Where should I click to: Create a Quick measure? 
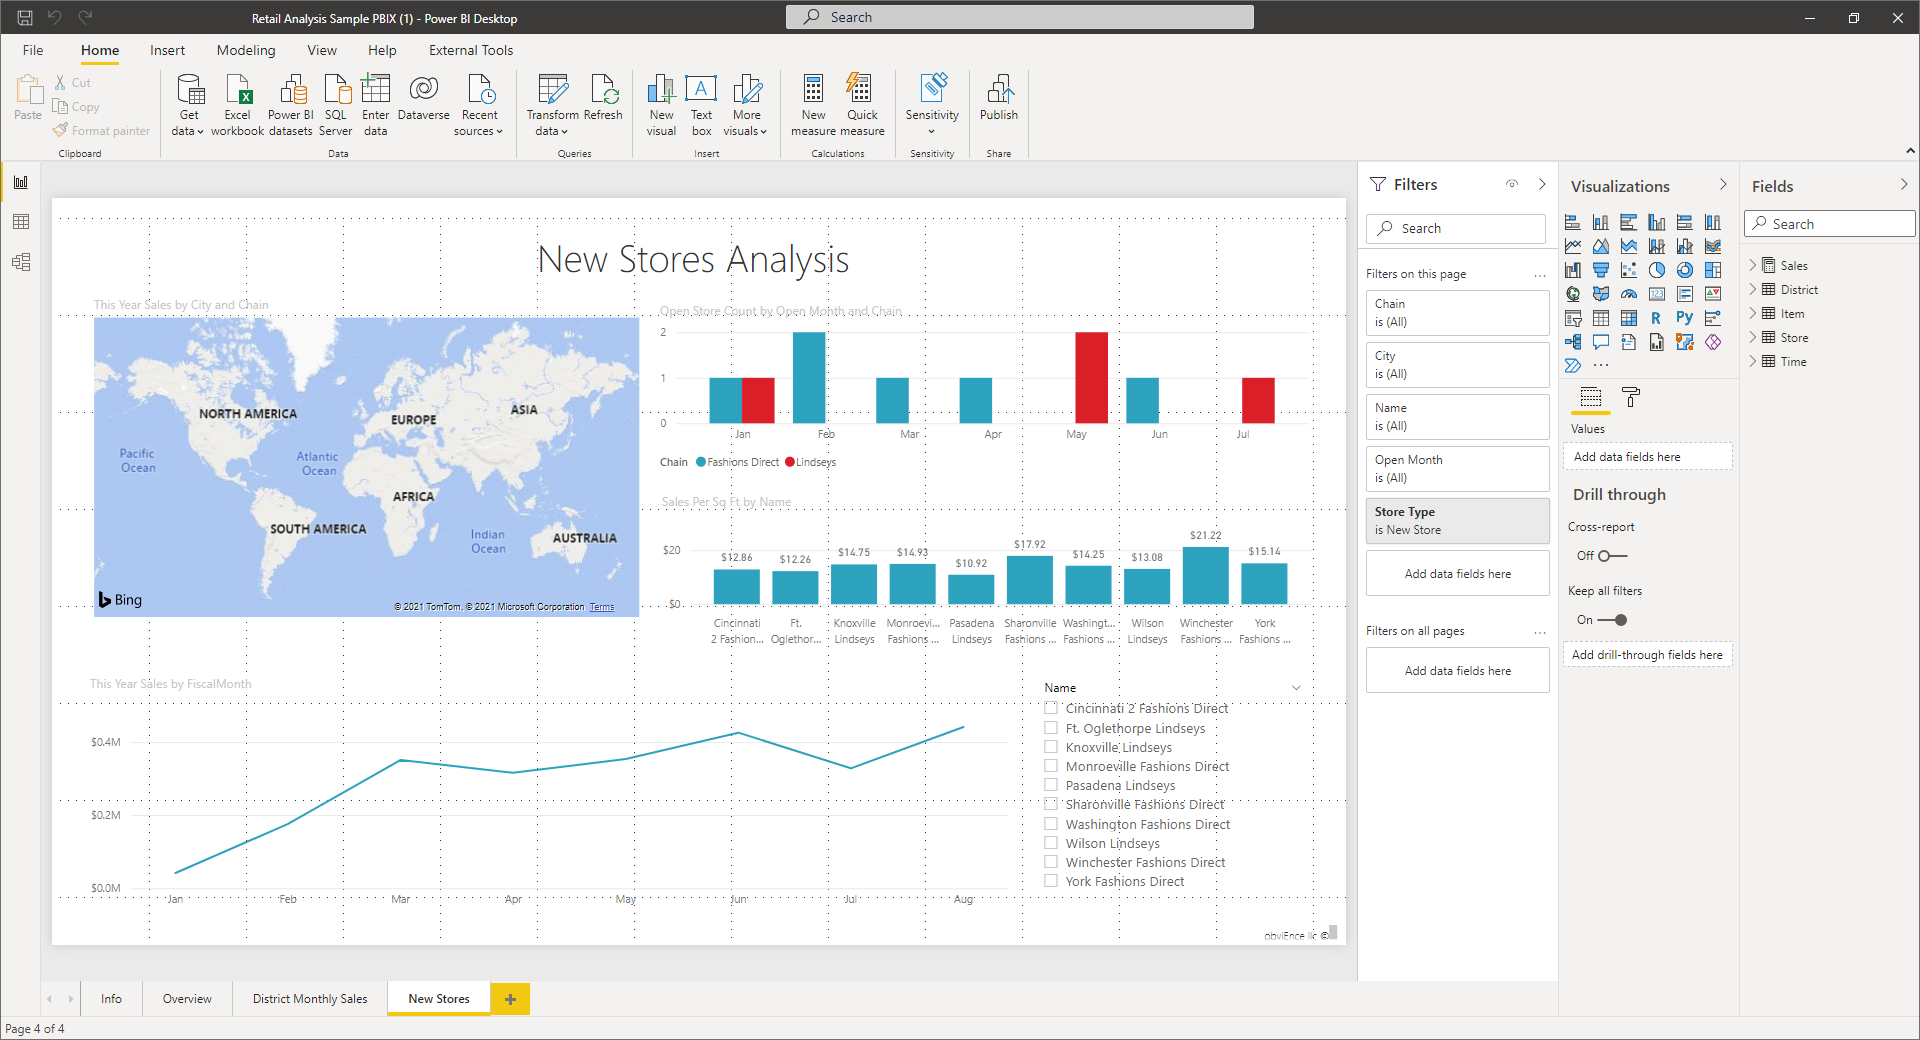coord(862,105)
